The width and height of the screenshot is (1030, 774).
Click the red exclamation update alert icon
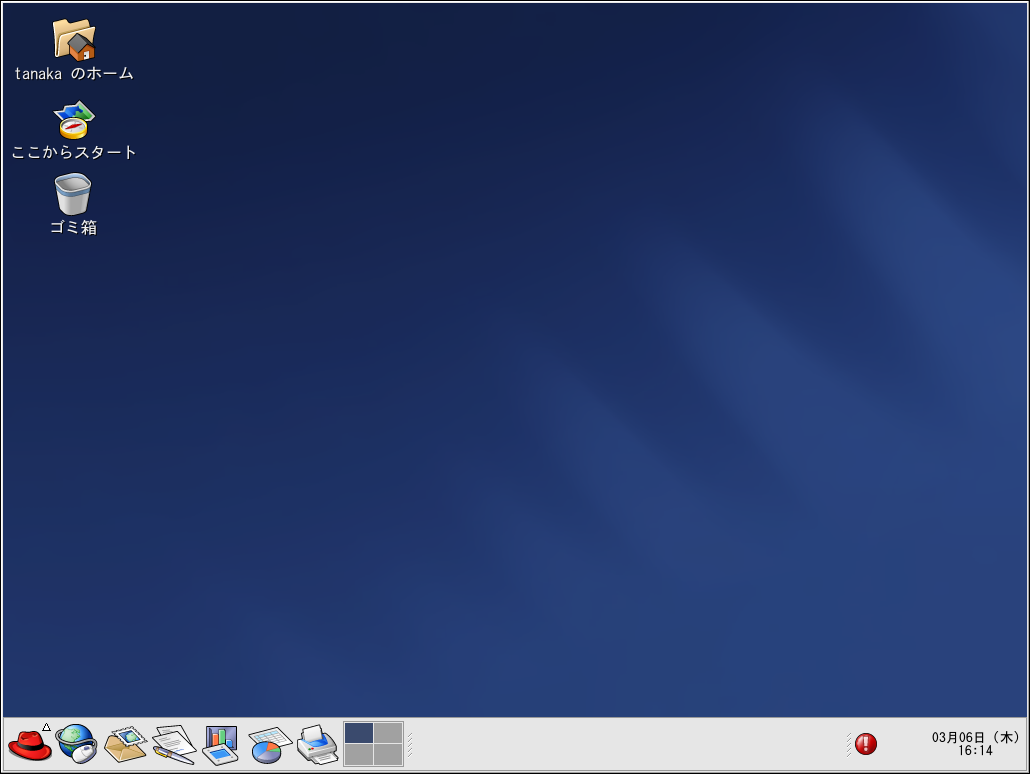(866, 744)
